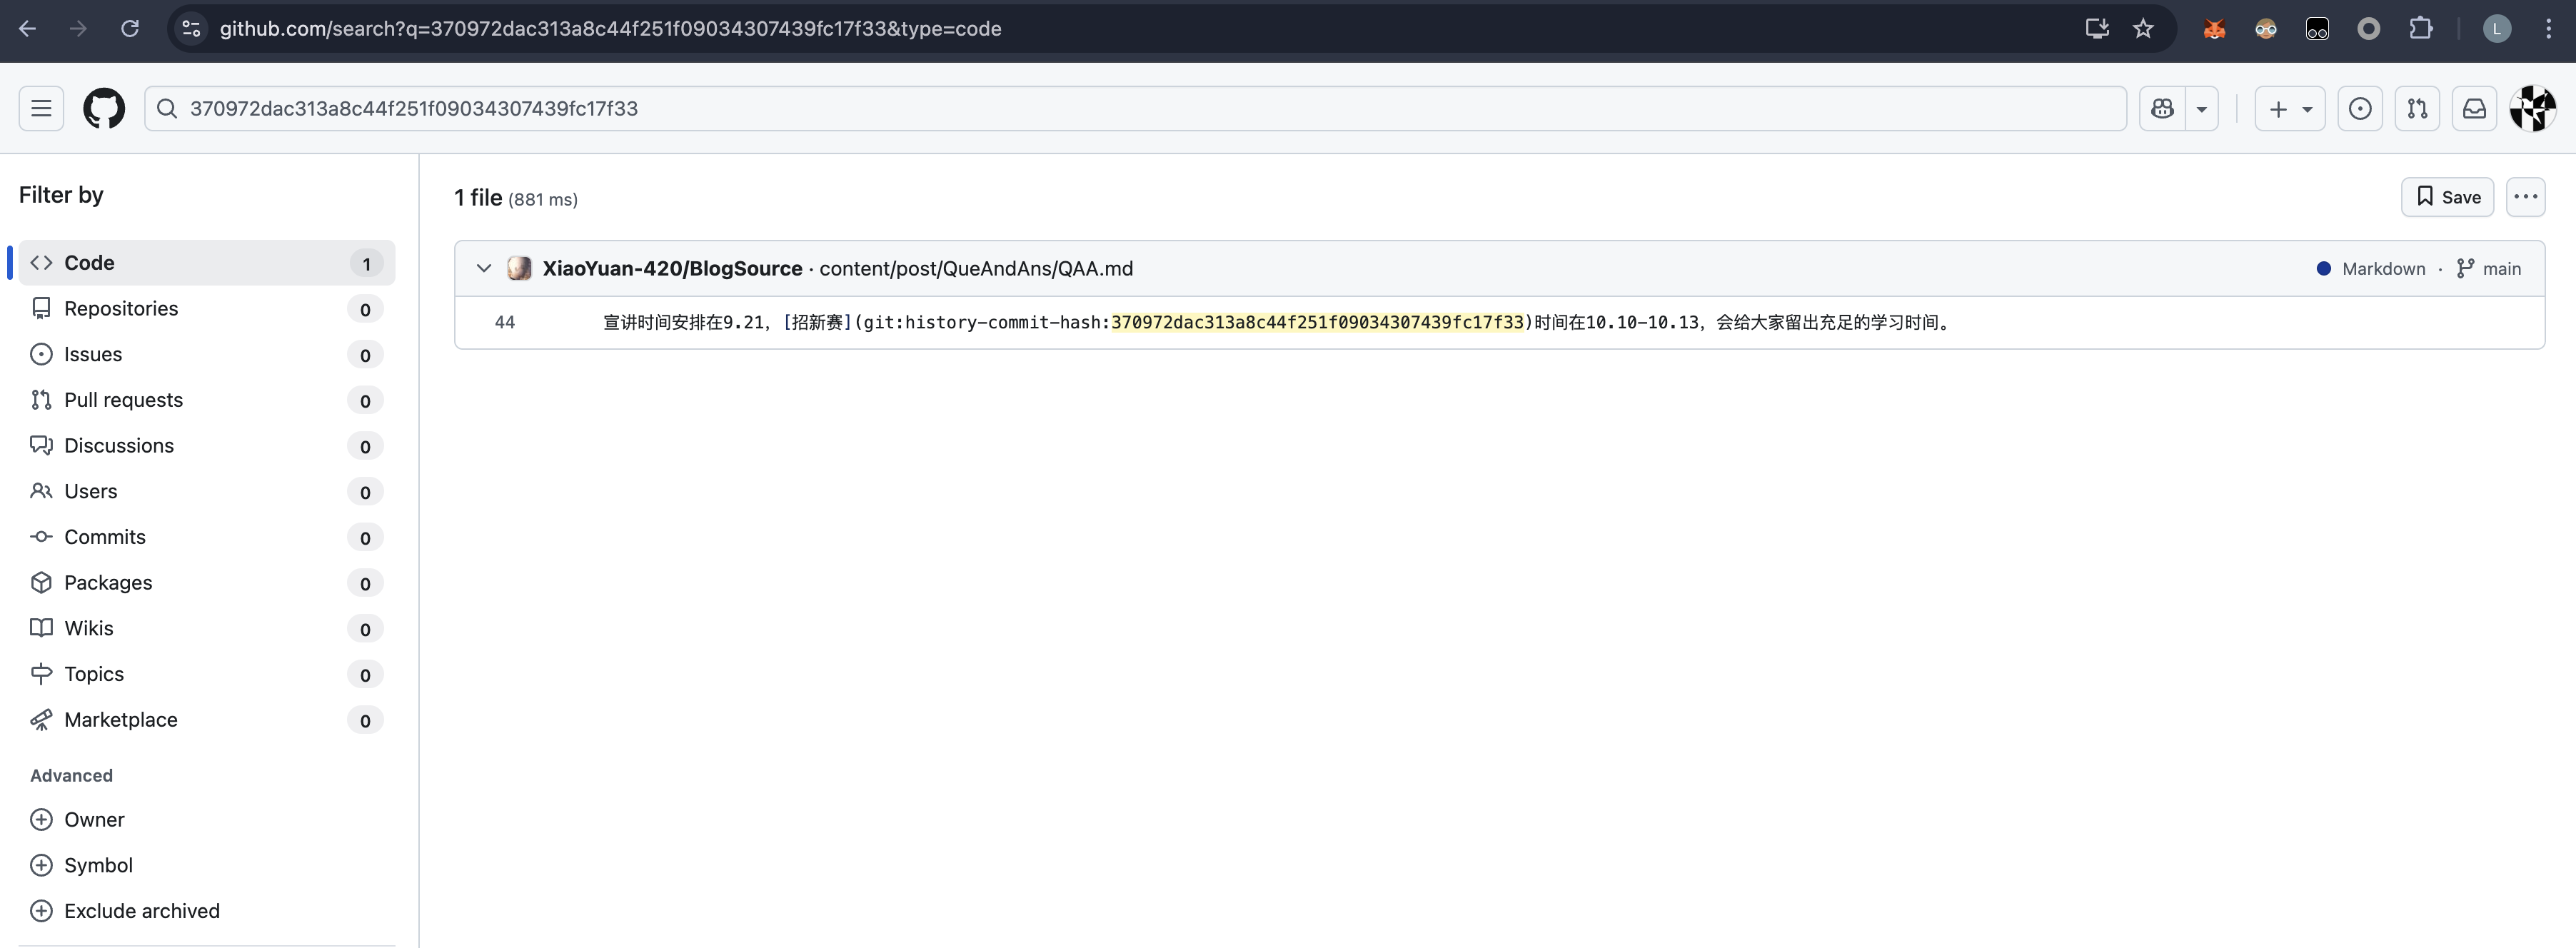Screen dimensions: 2576x948
Task: Open the GitHub hamburger navigation menu
Action: 41,108
